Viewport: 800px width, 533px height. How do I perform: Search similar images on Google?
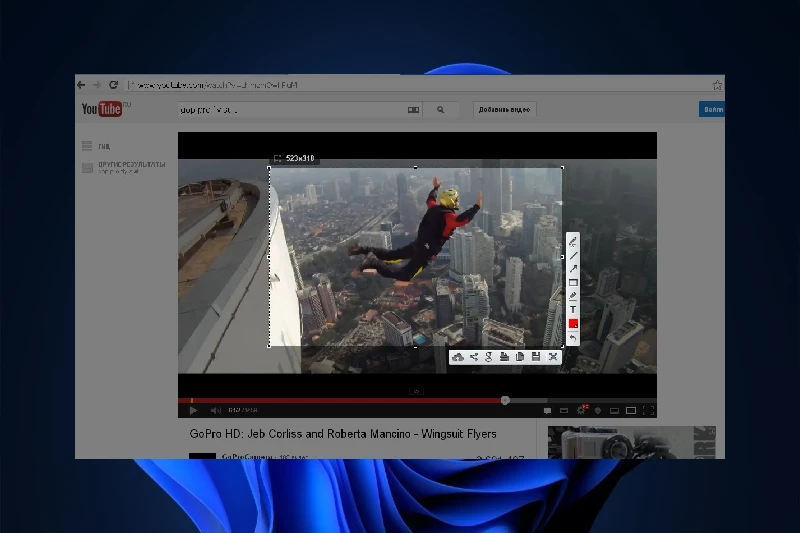click(x=489, y=357)
